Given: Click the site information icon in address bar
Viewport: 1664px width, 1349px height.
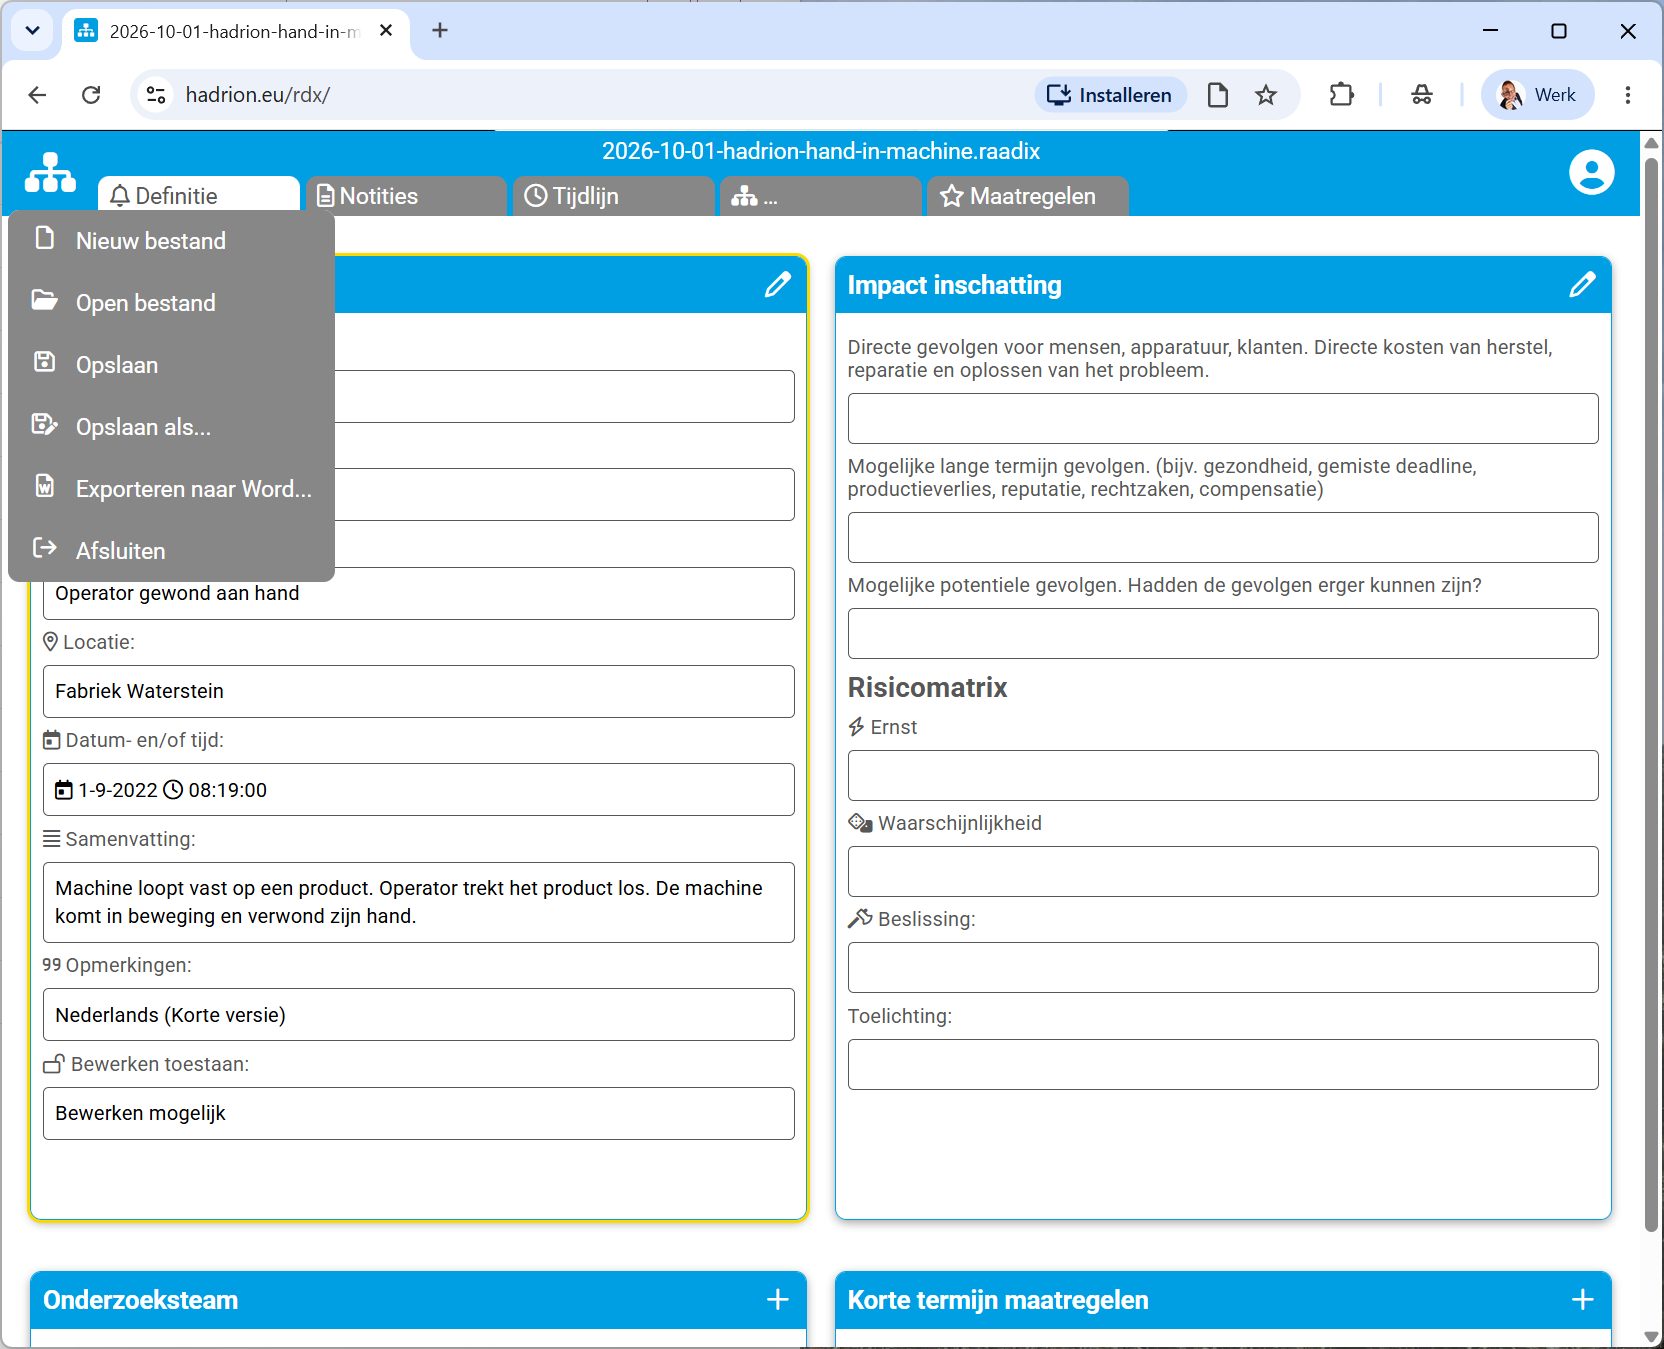Looking at the screenshot, I should coord(156,95).
